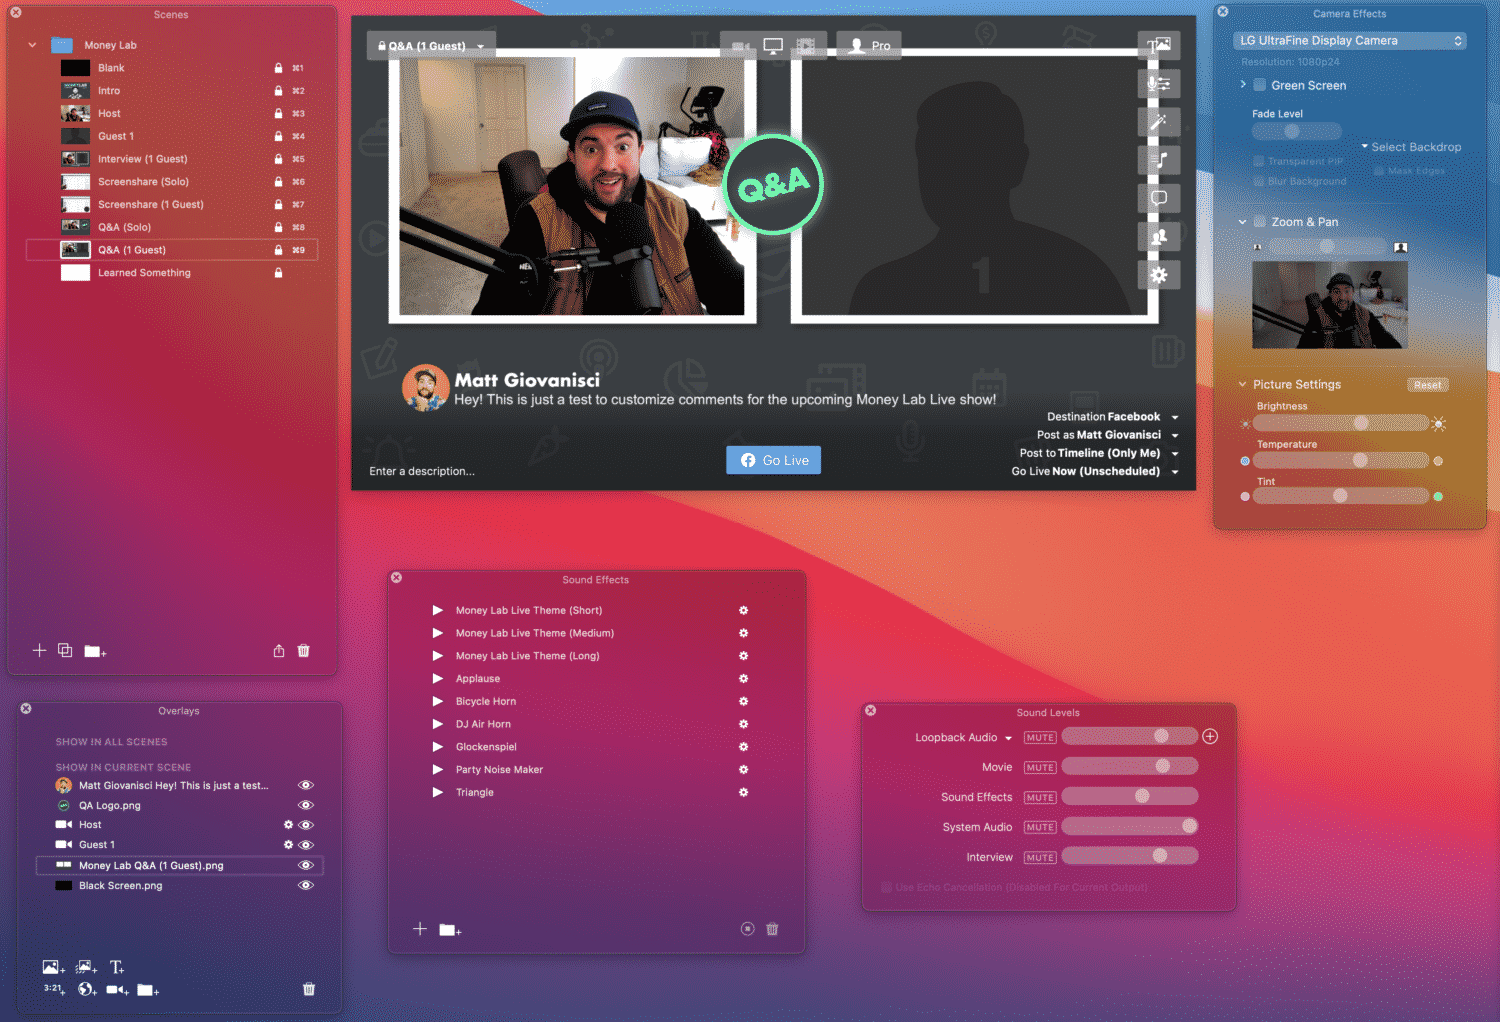Open the Go Live Now (Unscheduled) dropdown
The height and width of the screenshot is (1022, 1500).
pos(1095,471)
